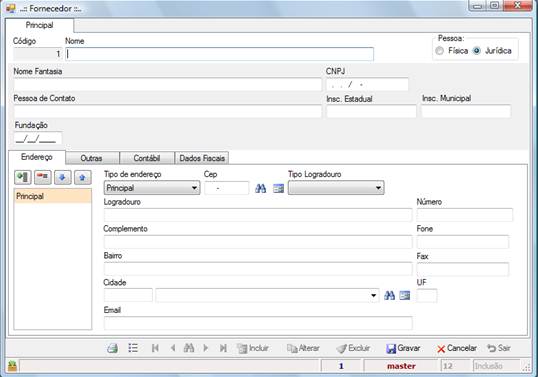The width and height of the screenshot is (538, 377).
Task: Minimize the Fornecedor window
Action: point(478,5)
